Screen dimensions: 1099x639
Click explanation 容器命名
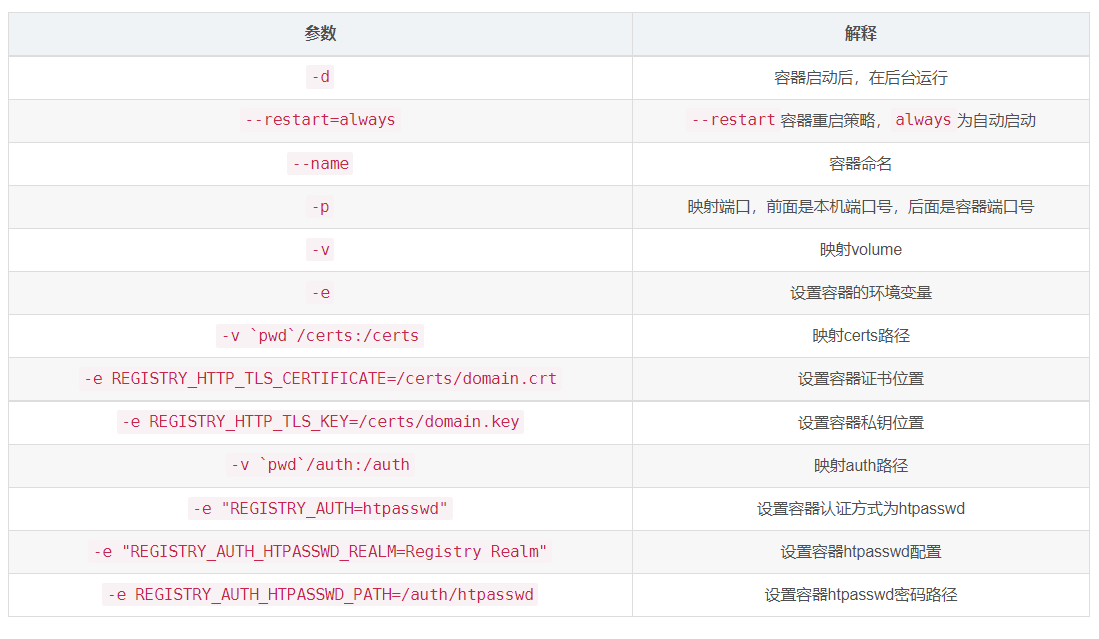tap(861, 164)
